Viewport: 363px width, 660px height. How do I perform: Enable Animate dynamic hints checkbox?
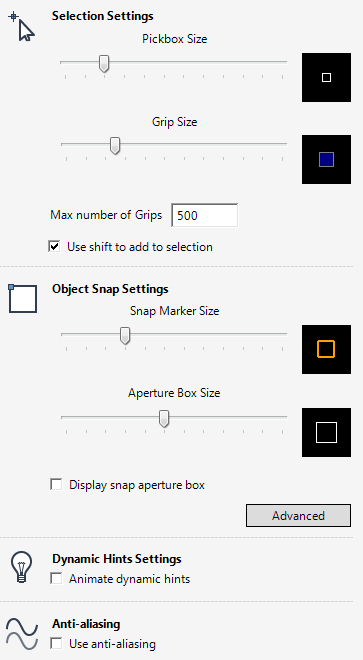click(56, 578)
